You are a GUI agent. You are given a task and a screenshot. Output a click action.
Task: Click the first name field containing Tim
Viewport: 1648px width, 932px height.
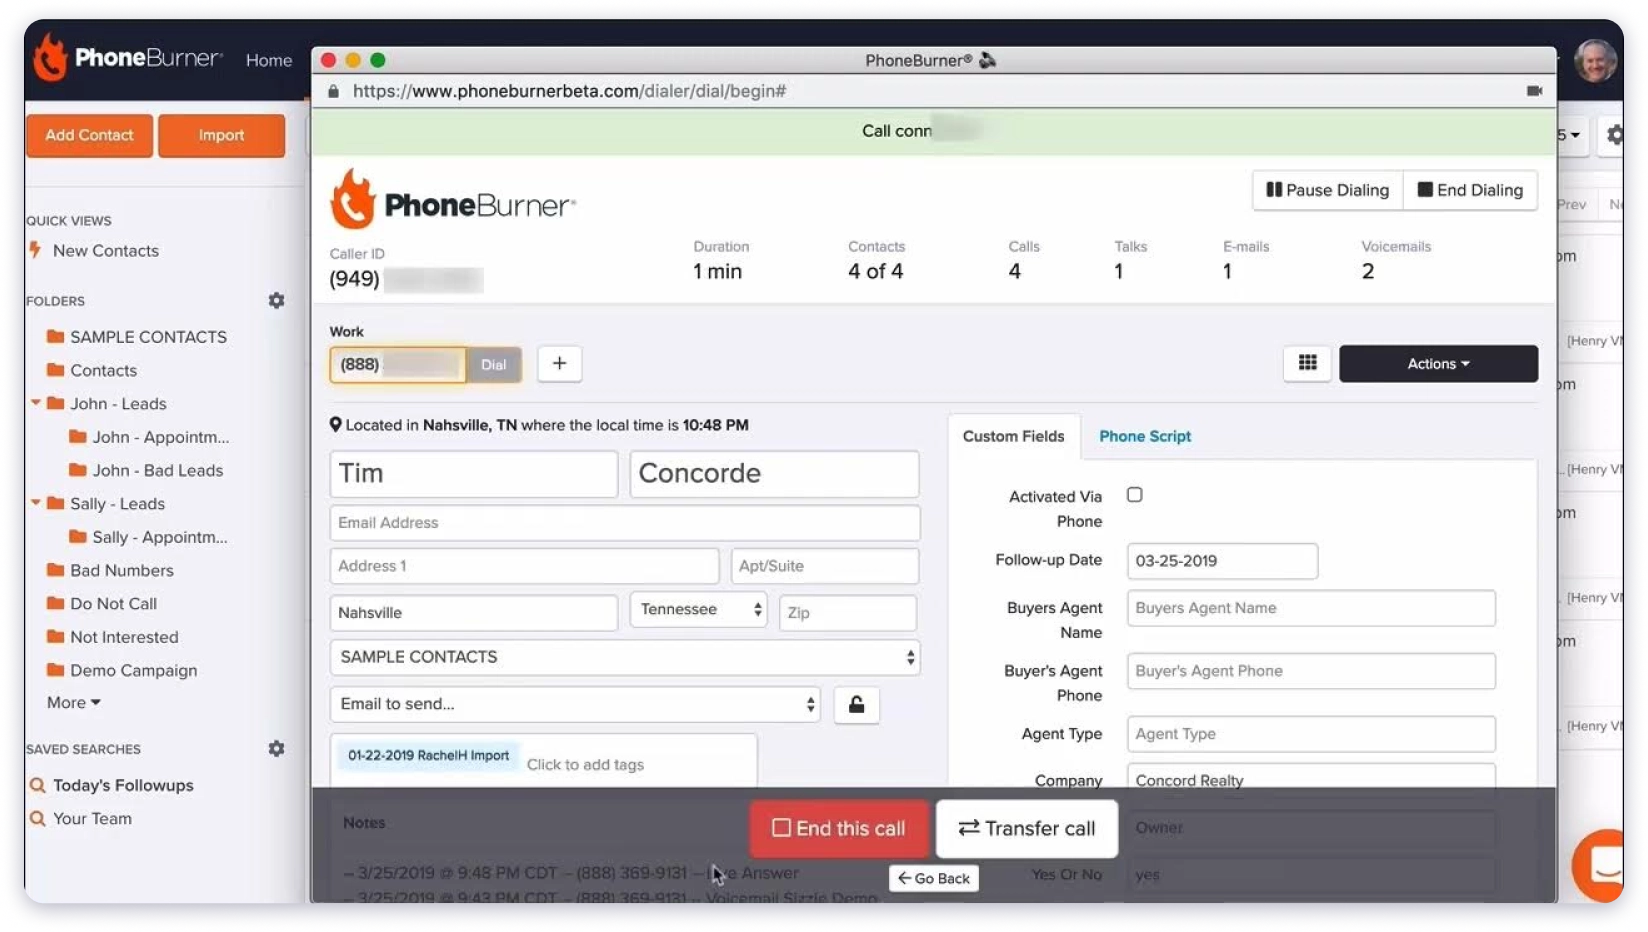tap(474, 473)
